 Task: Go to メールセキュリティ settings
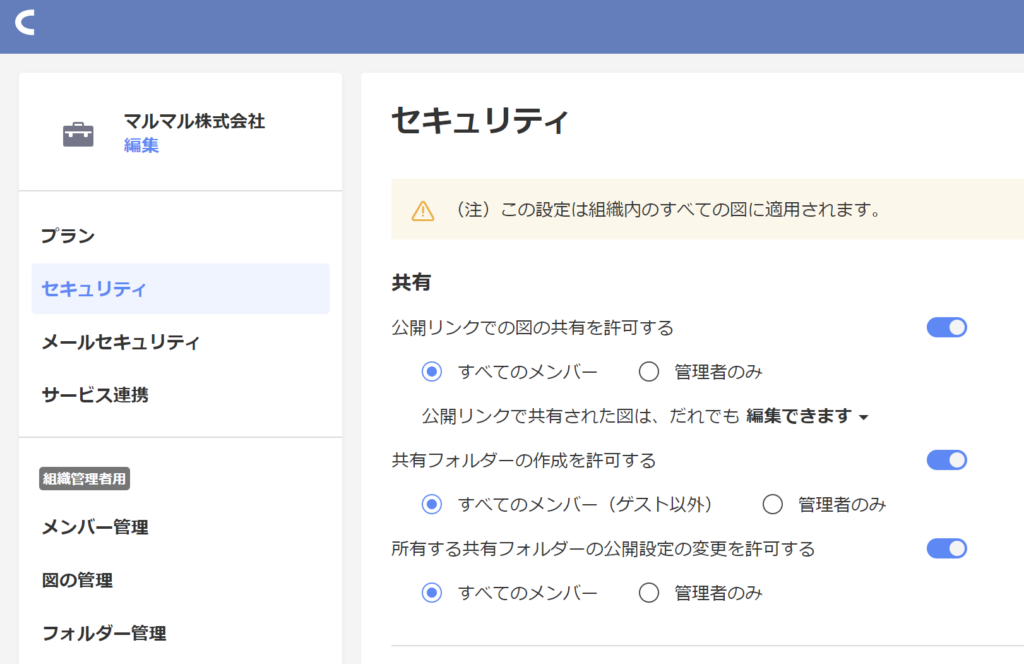(x=120, y=342)
